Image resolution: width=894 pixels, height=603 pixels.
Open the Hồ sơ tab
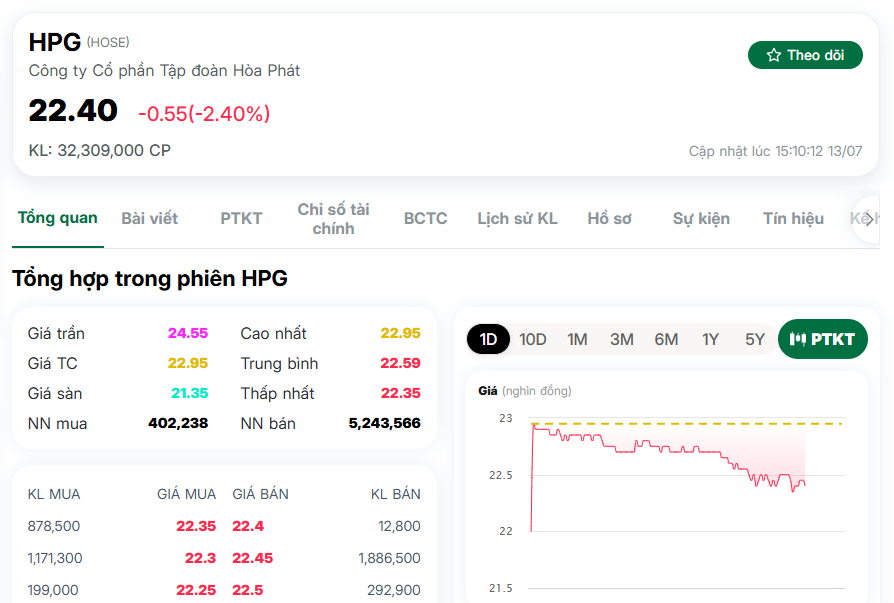(609, 218)
